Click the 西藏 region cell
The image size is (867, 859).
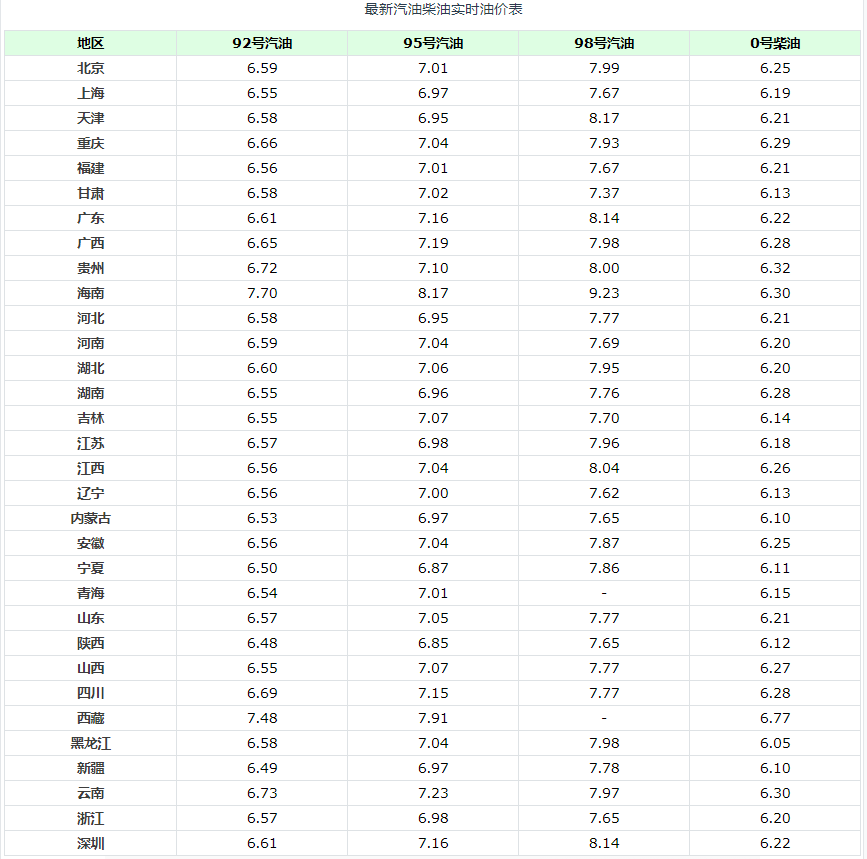(x=91, y=718)
